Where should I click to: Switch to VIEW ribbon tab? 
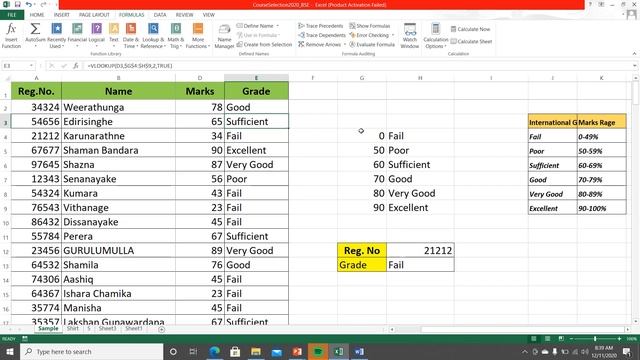pos(209,15)
